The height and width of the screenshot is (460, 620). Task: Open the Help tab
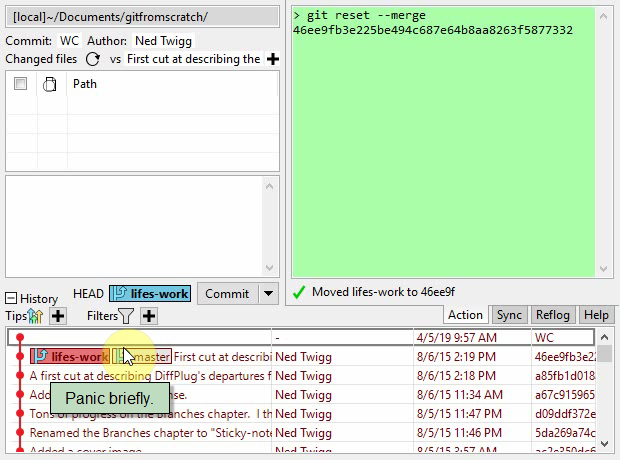pyautogui.click(x=596, y=315)
